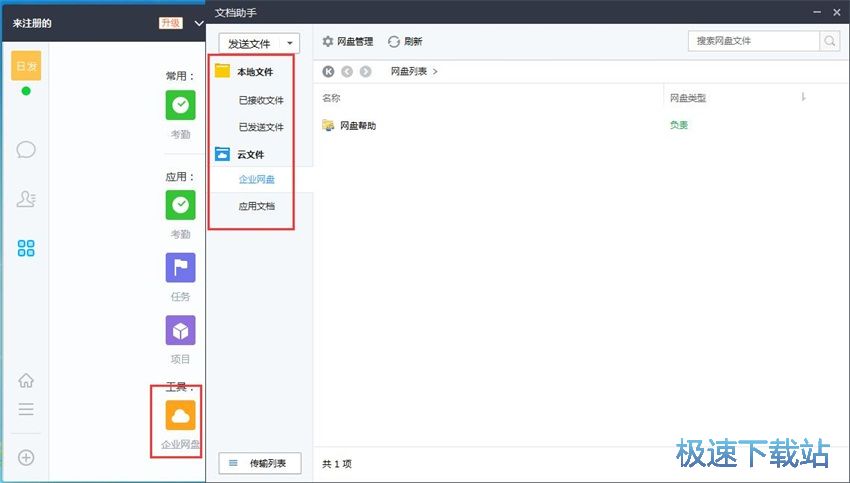Open attendance app under 应用
Image resolution: width=850 pixels, height=483 pixels.
click(181, 205)
